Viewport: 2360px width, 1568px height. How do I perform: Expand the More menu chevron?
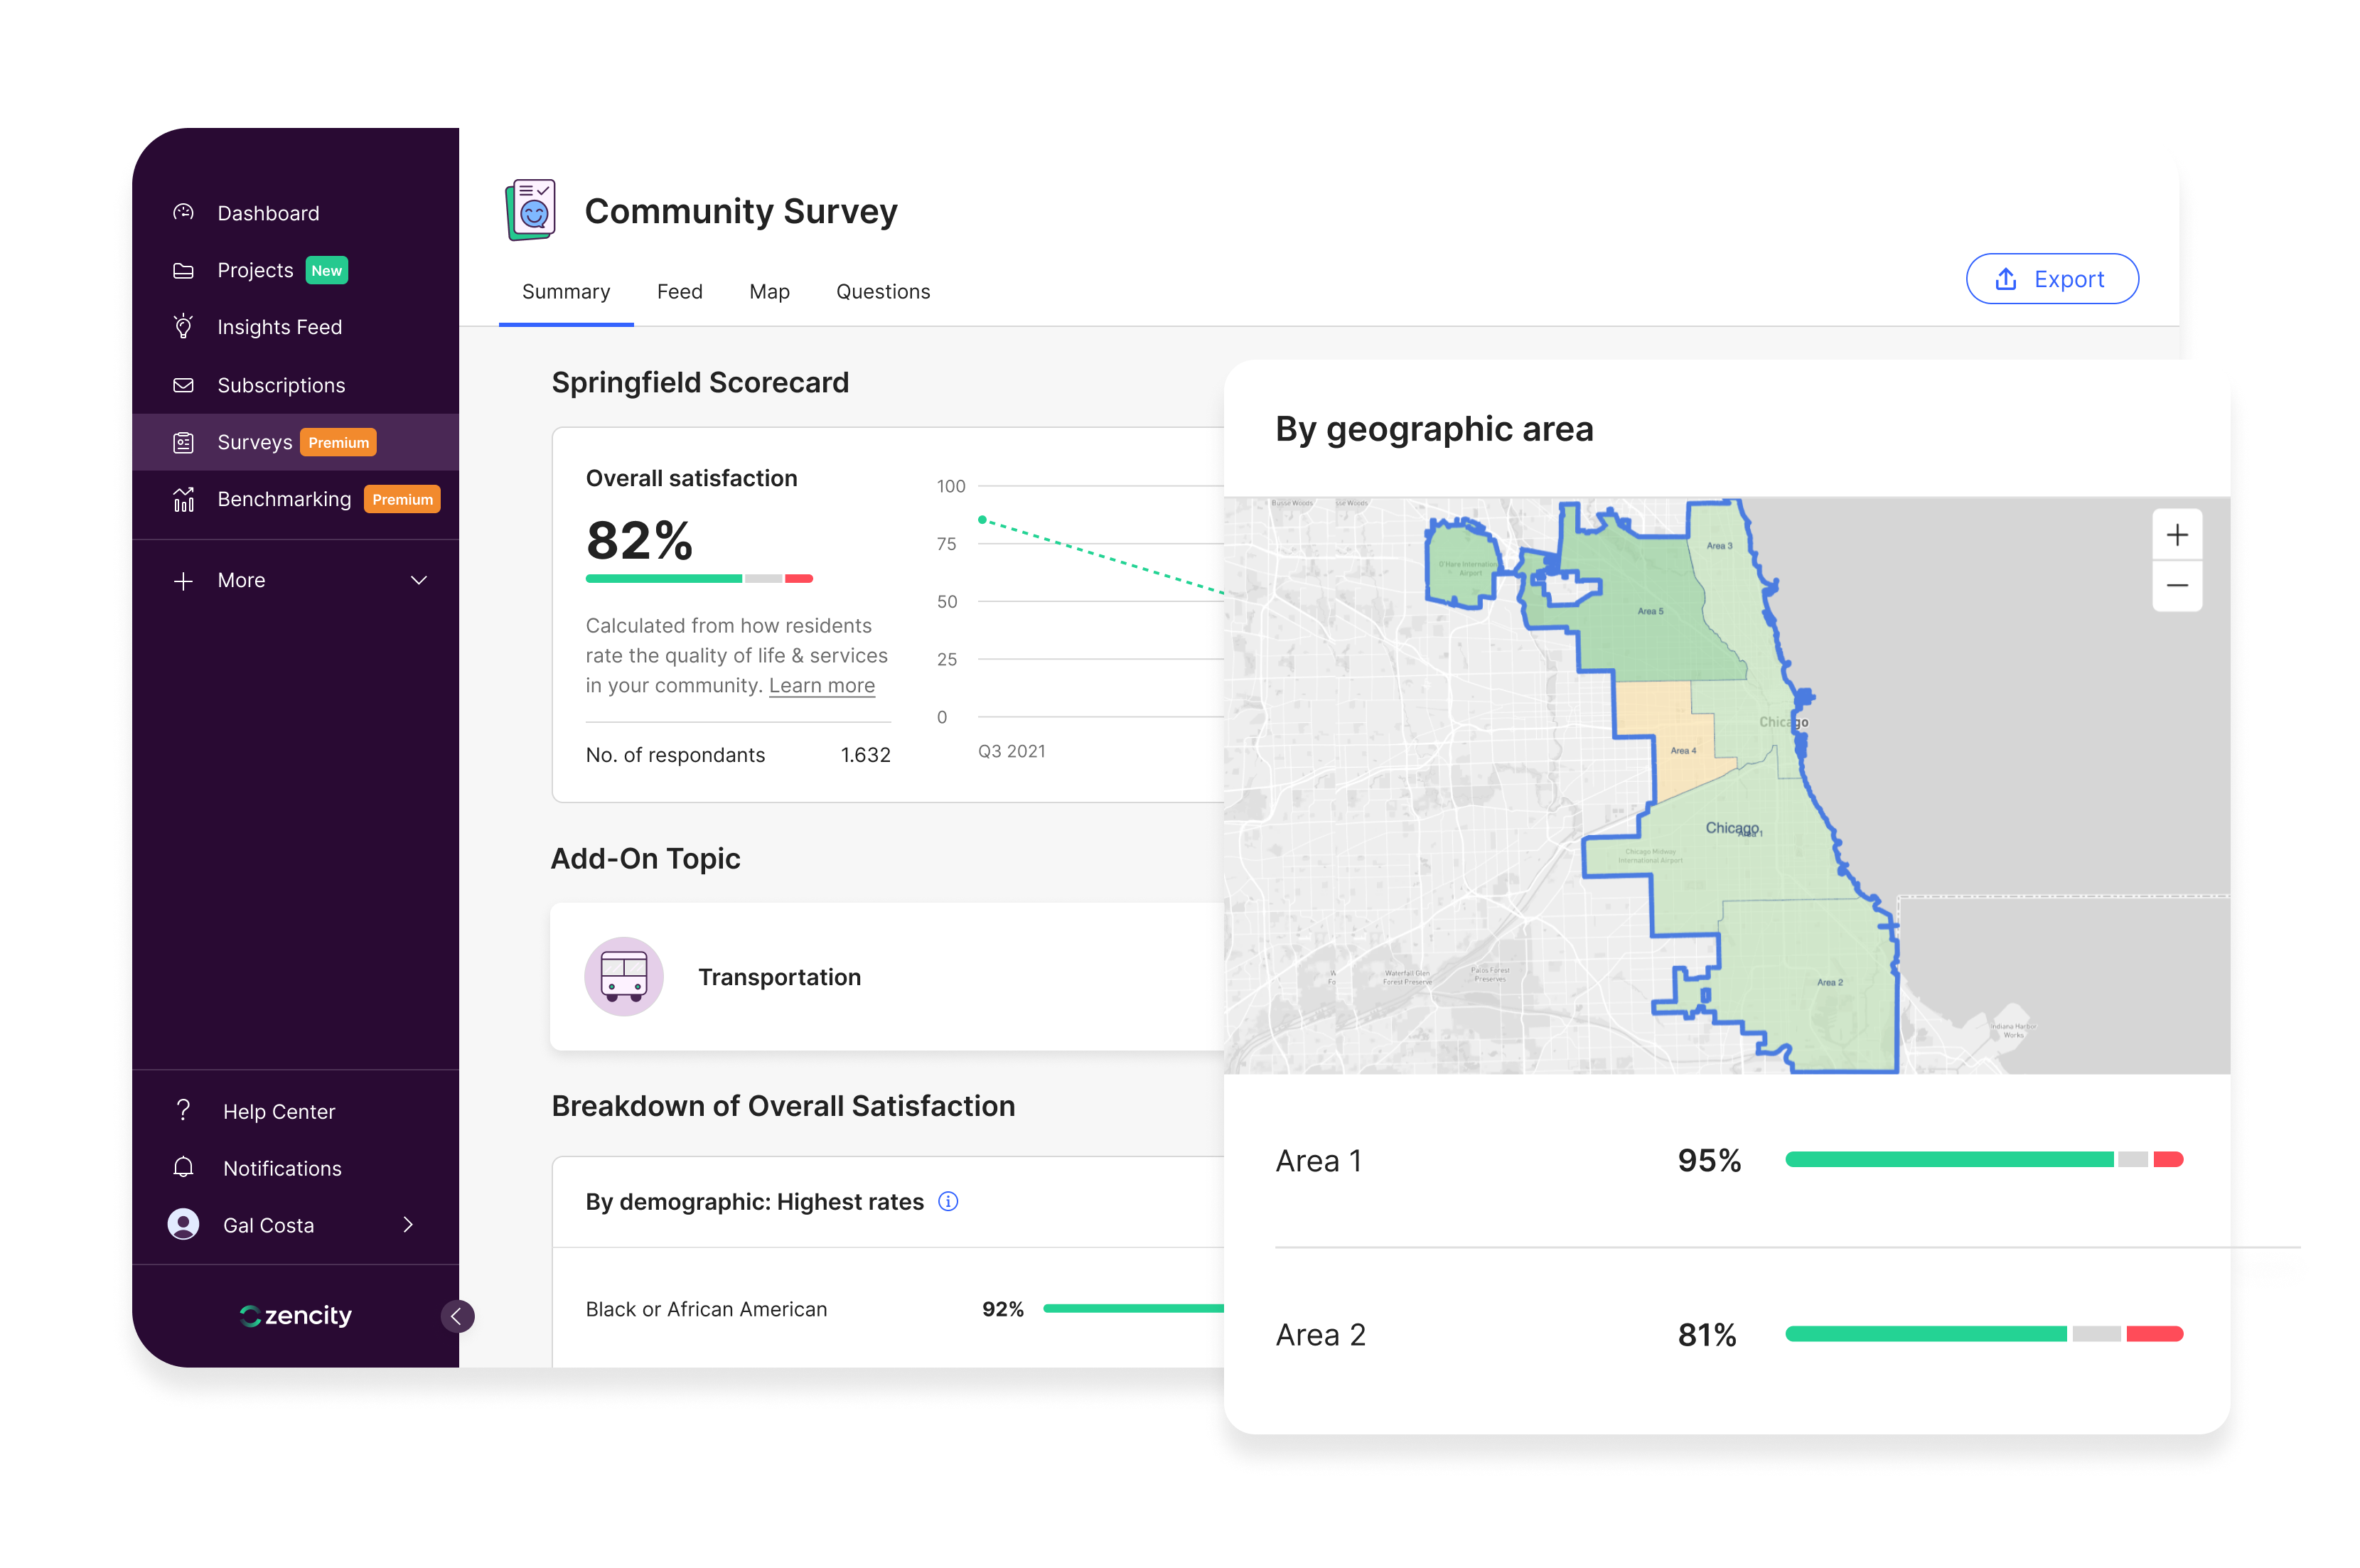pyautogui.click(x=419, y=580)
